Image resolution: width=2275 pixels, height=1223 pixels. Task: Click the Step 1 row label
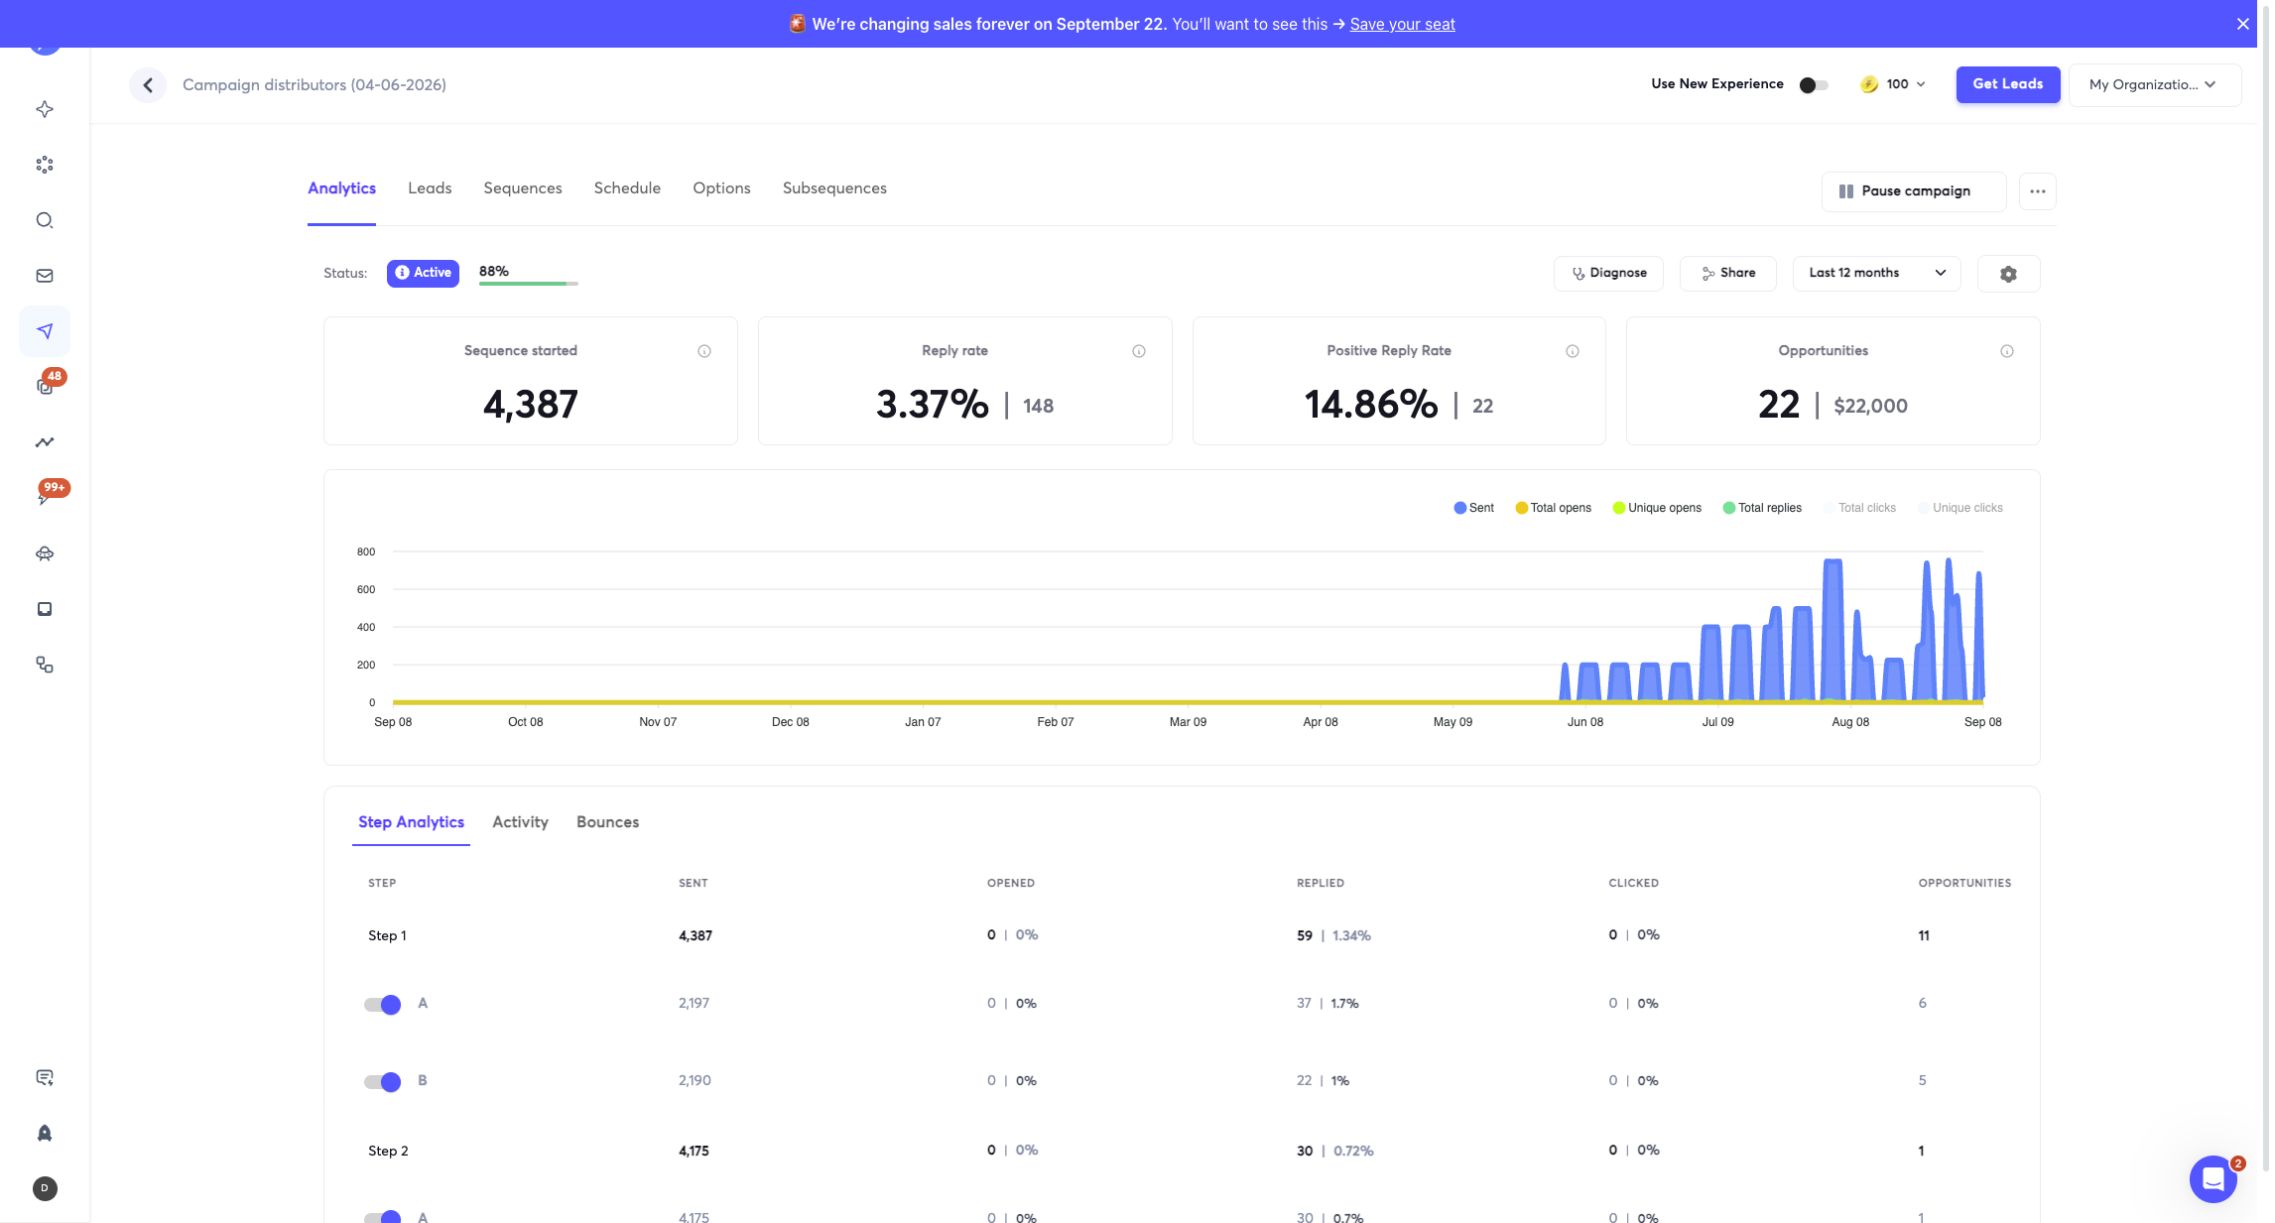[387, 936]
